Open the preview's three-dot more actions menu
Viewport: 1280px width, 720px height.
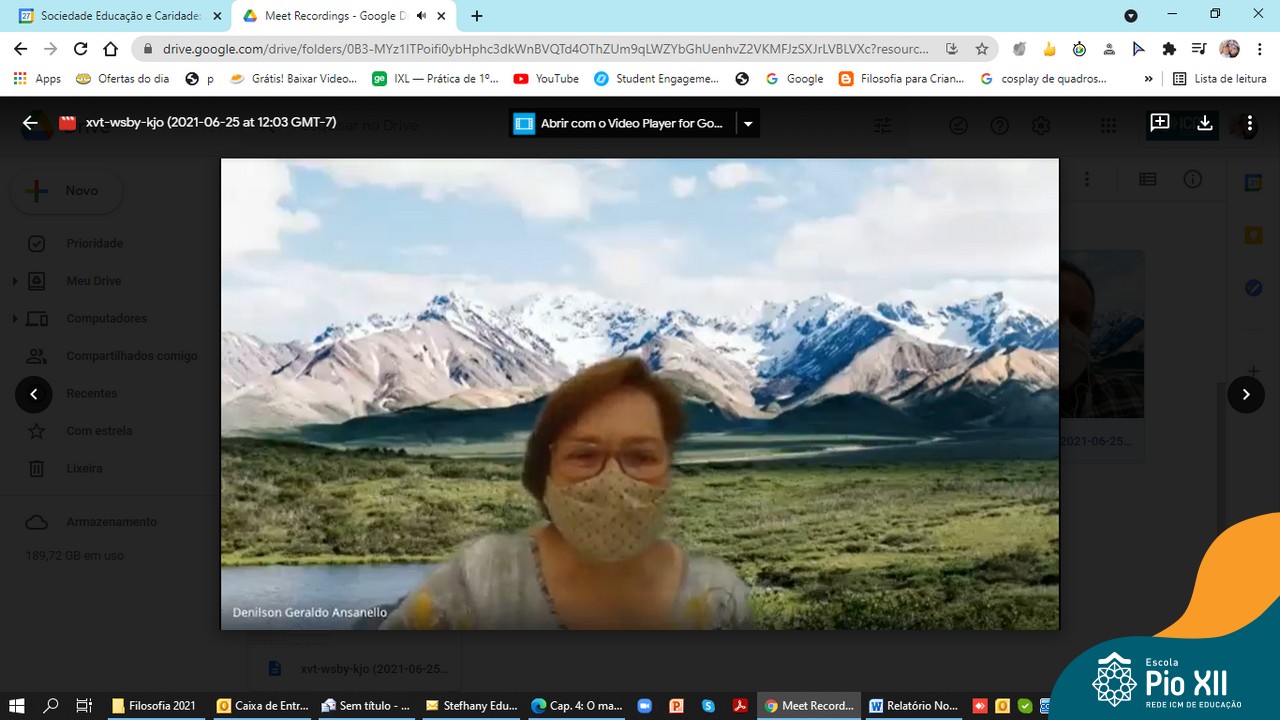click(1249, 123)
